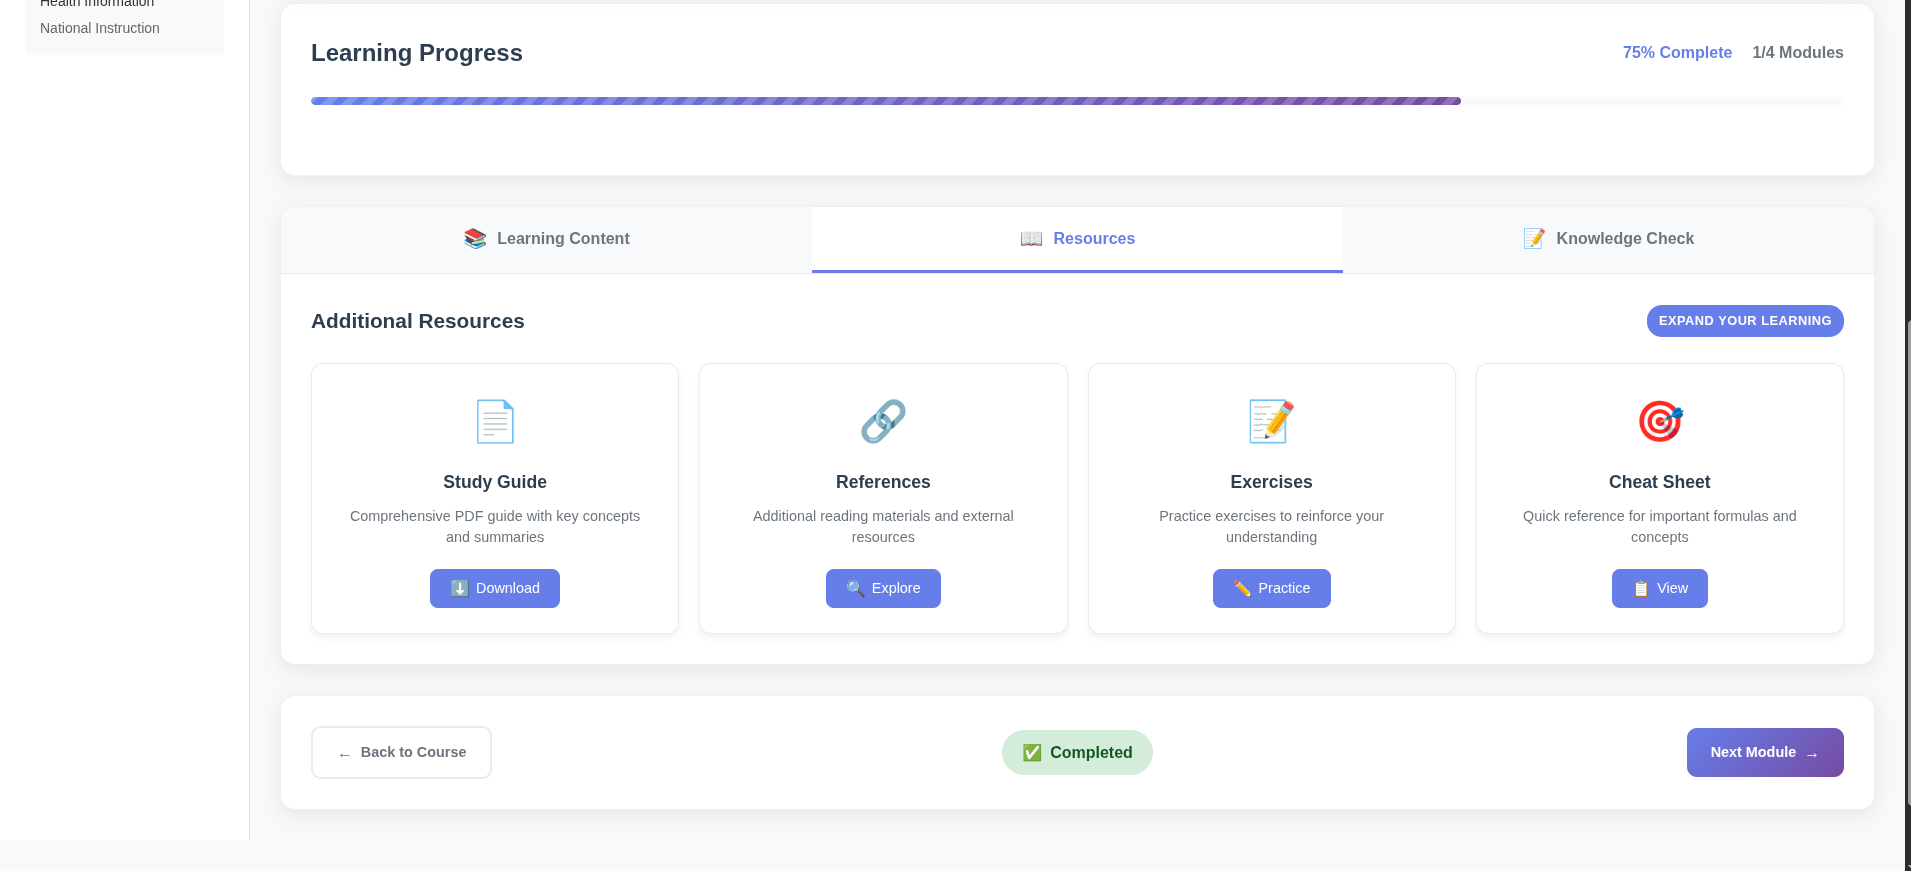Open the Knowledge Check tab
The image size is (1911, 871).
pyautogui.click(x=1608, y=239)
